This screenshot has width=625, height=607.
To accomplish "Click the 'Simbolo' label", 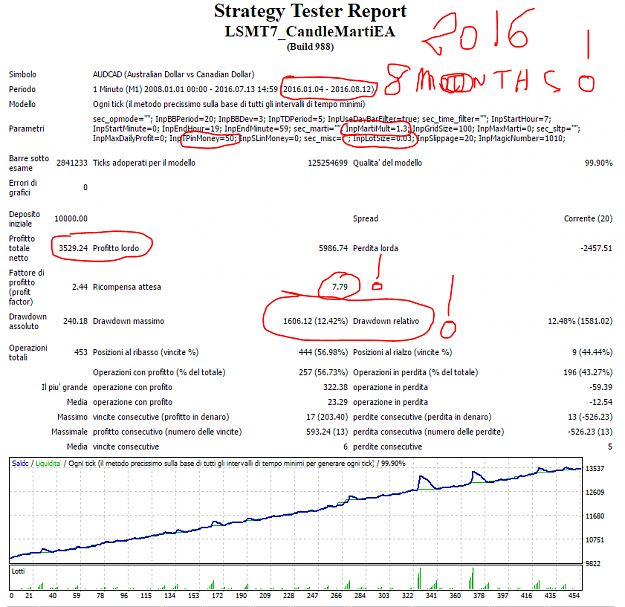I will (23, 74).
